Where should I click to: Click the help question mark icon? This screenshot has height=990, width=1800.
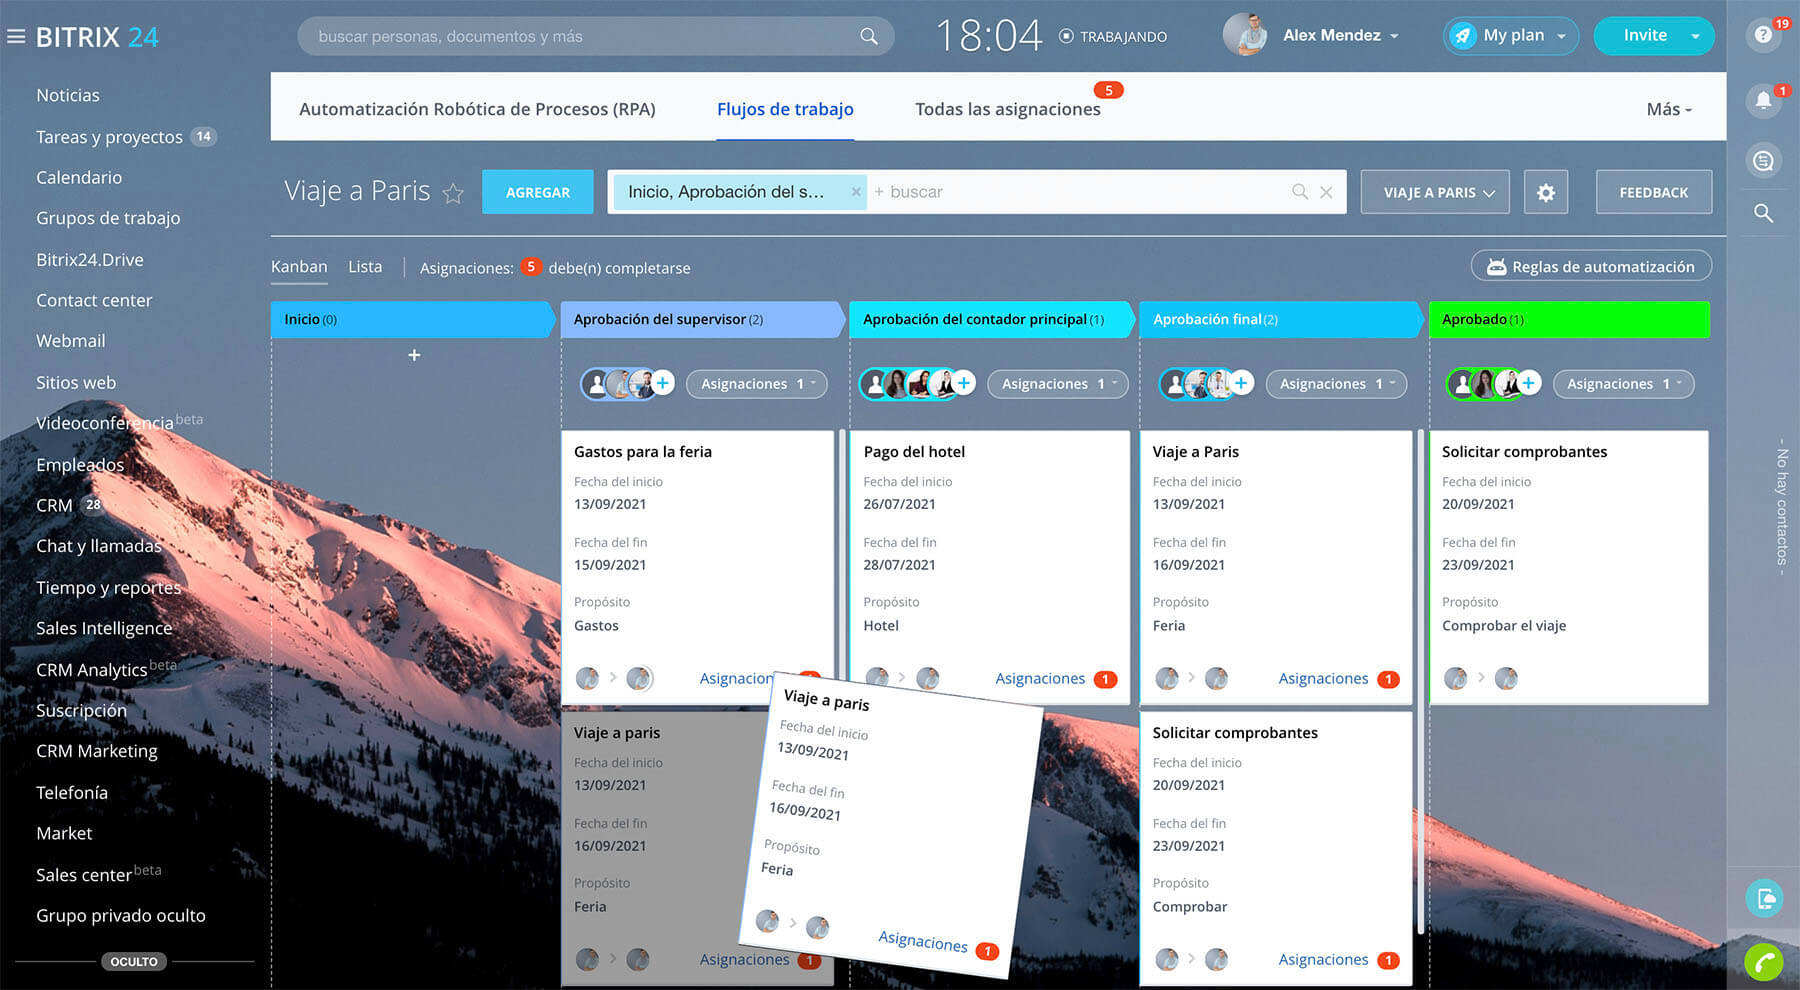point(1763,36)
